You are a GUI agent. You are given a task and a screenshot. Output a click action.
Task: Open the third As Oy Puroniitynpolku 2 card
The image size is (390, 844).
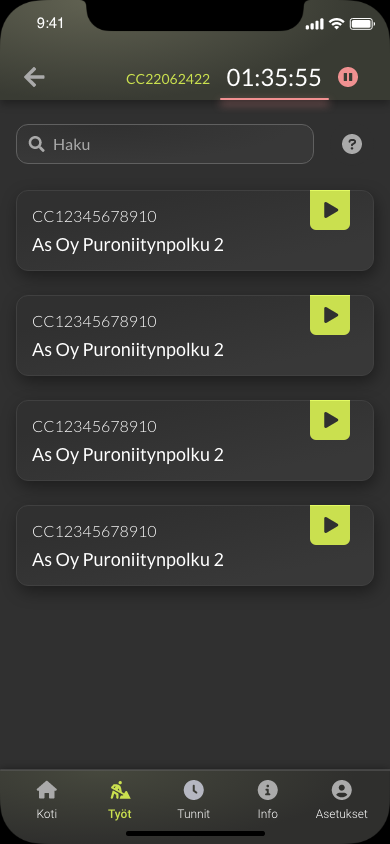click(x=195, y=440)
